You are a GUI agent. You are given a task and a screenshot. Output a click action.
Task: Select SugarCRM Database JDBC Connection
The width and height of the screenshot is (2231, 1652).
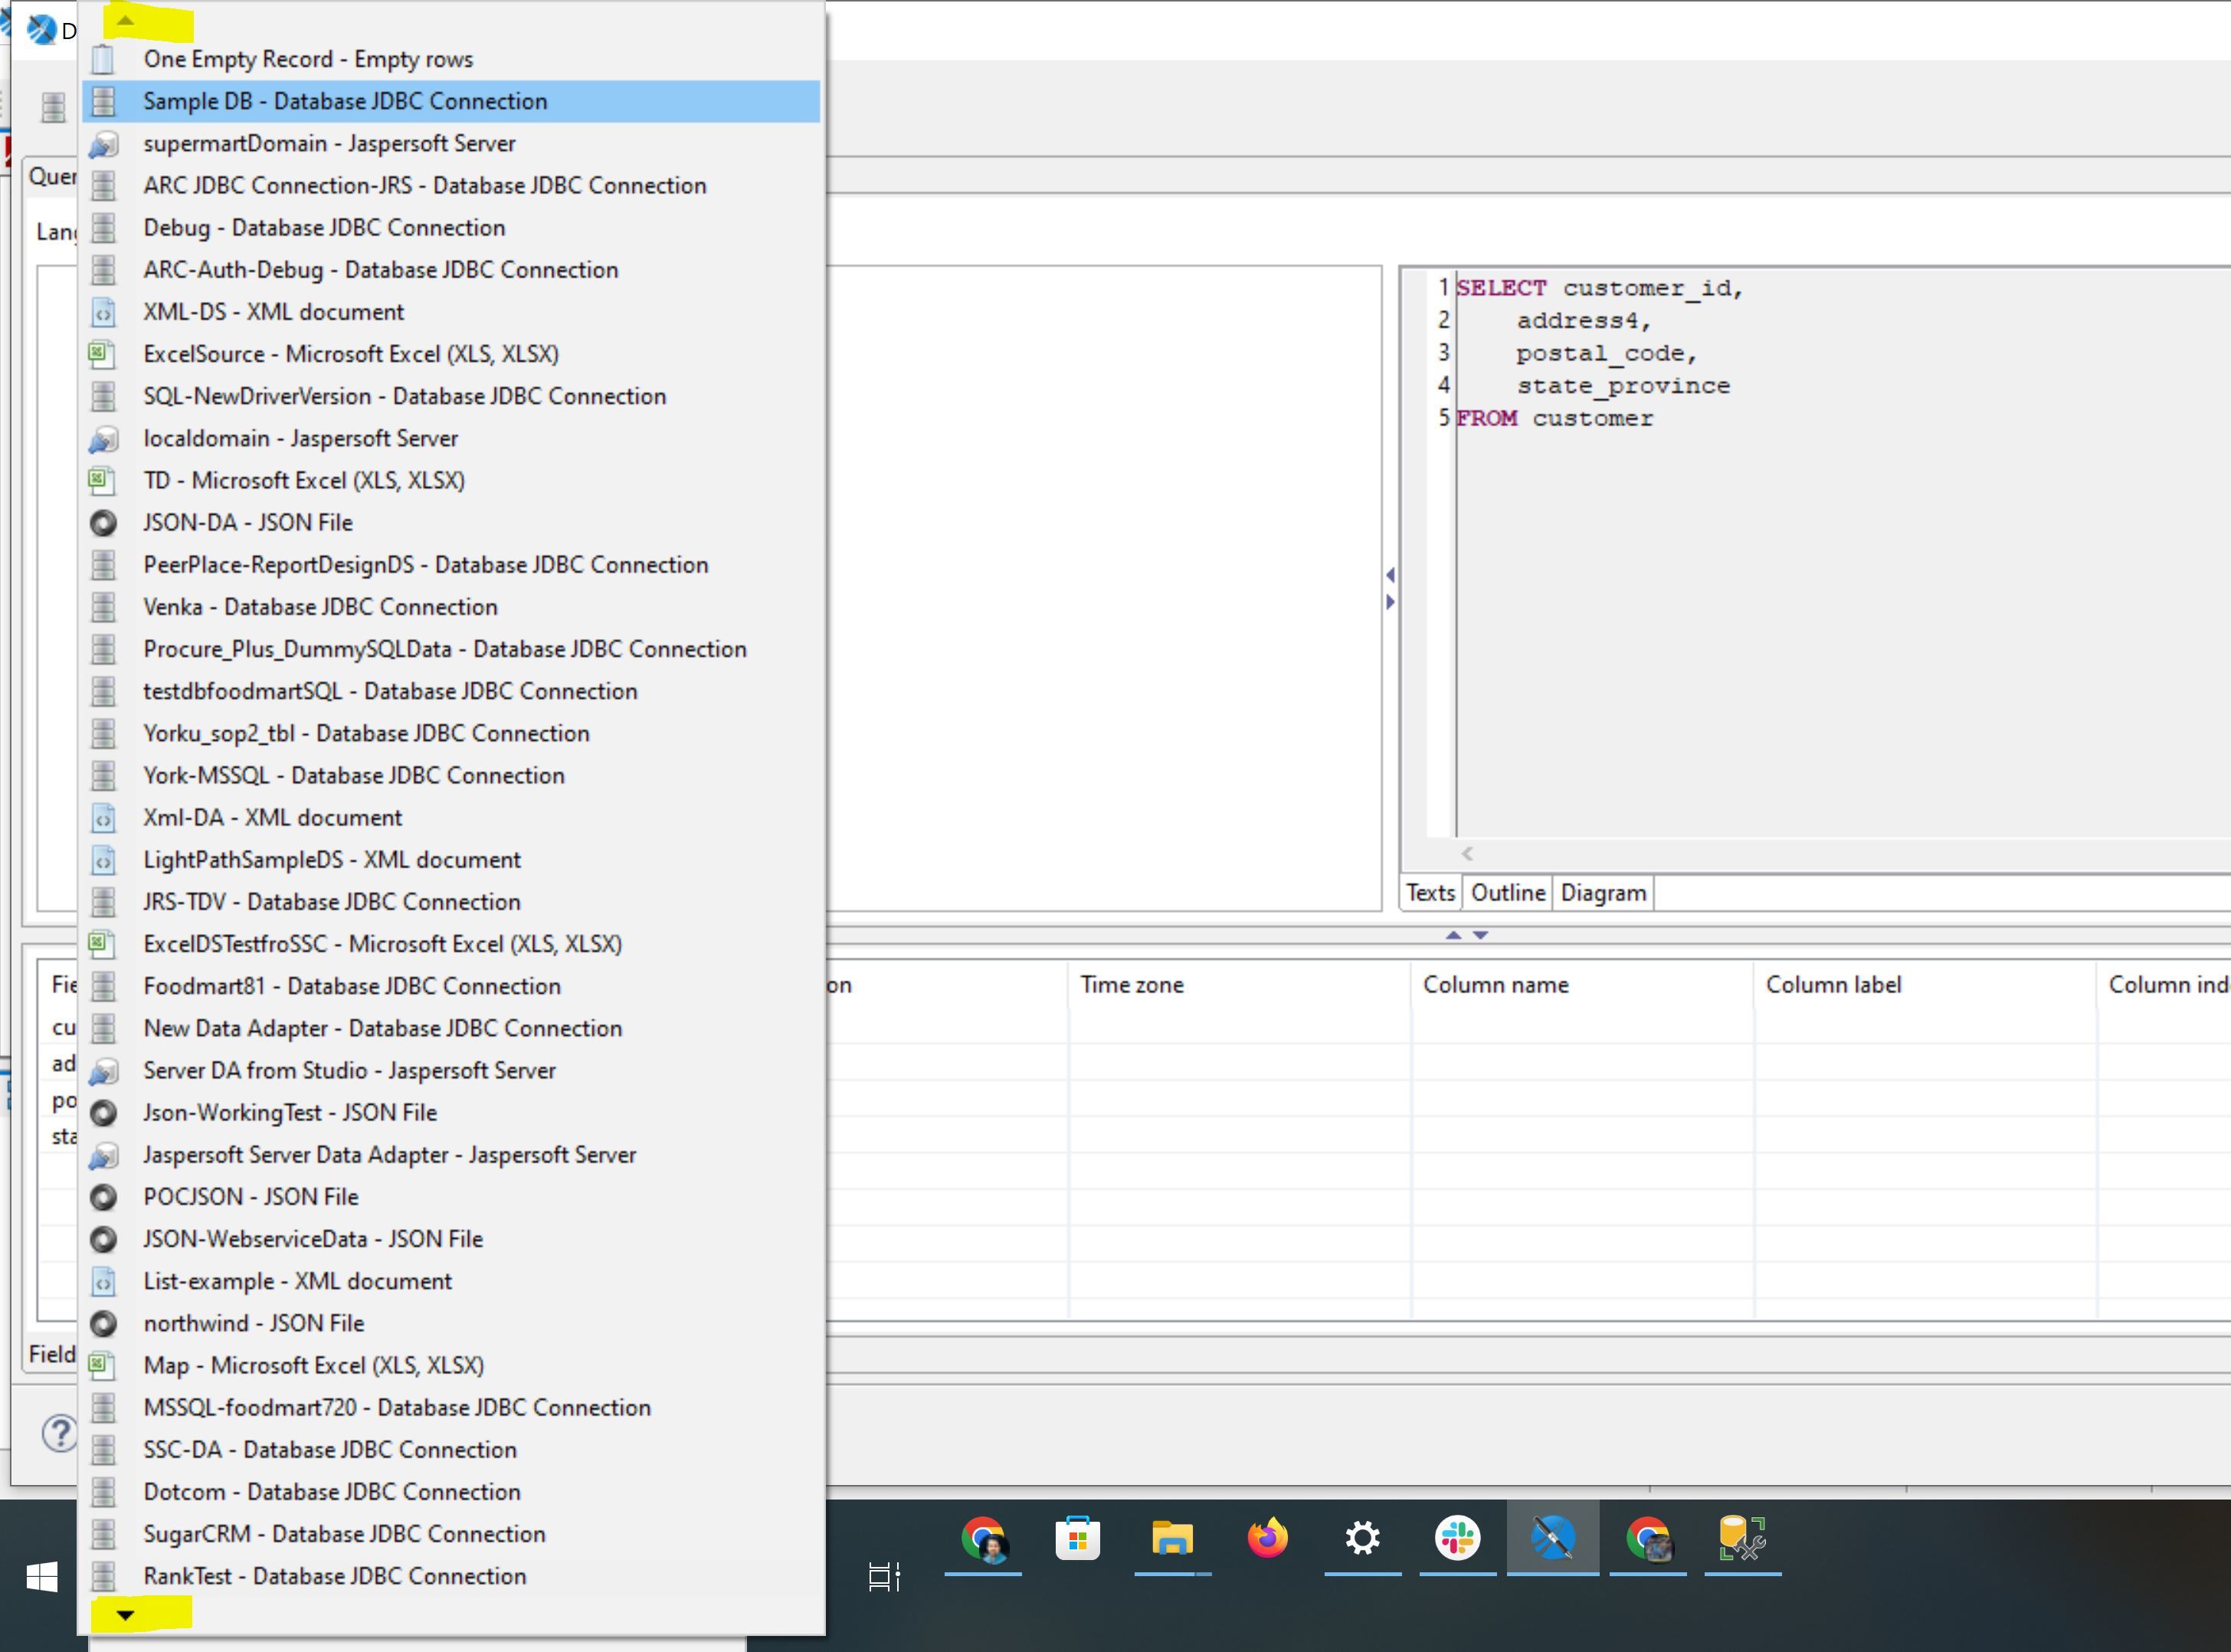(x=451, y=1534)
